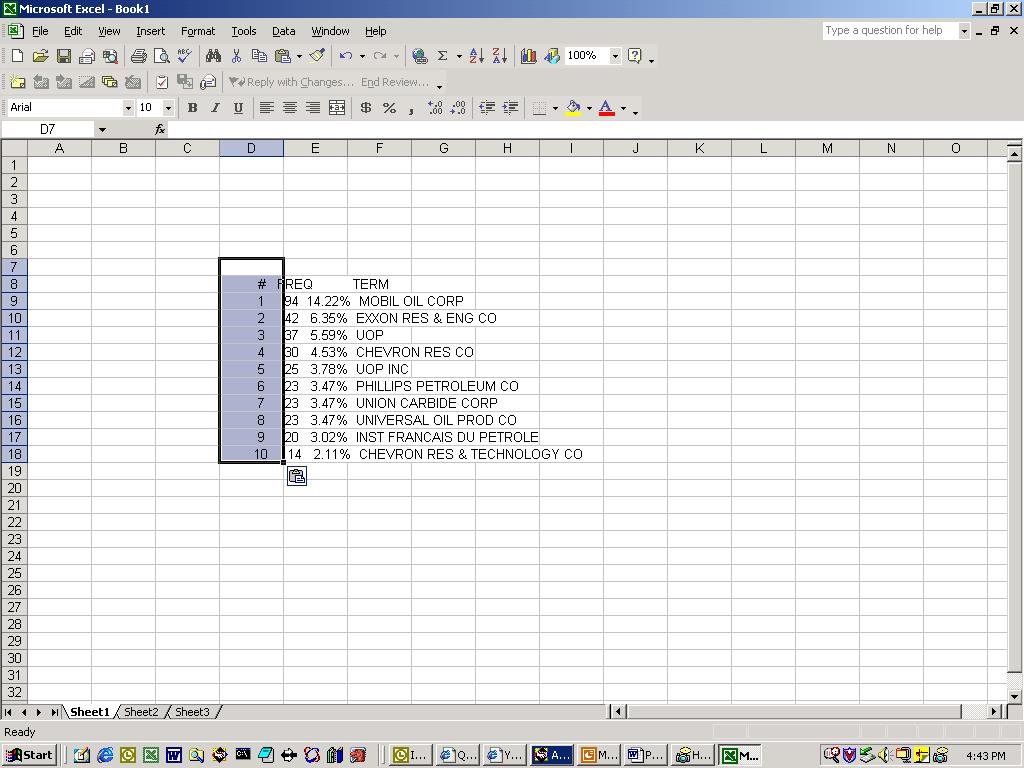Click the vertical scrollbar down arrow
1024x768 pixels.
click(1014, 696)
